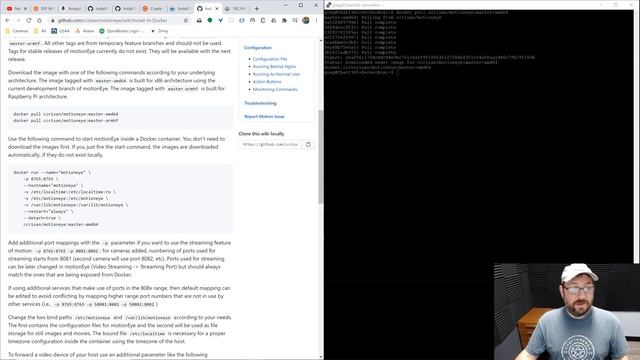The image size is (640, 360).
Task: Open Monitoring Commands wiki link
Action: coord(275,89)
